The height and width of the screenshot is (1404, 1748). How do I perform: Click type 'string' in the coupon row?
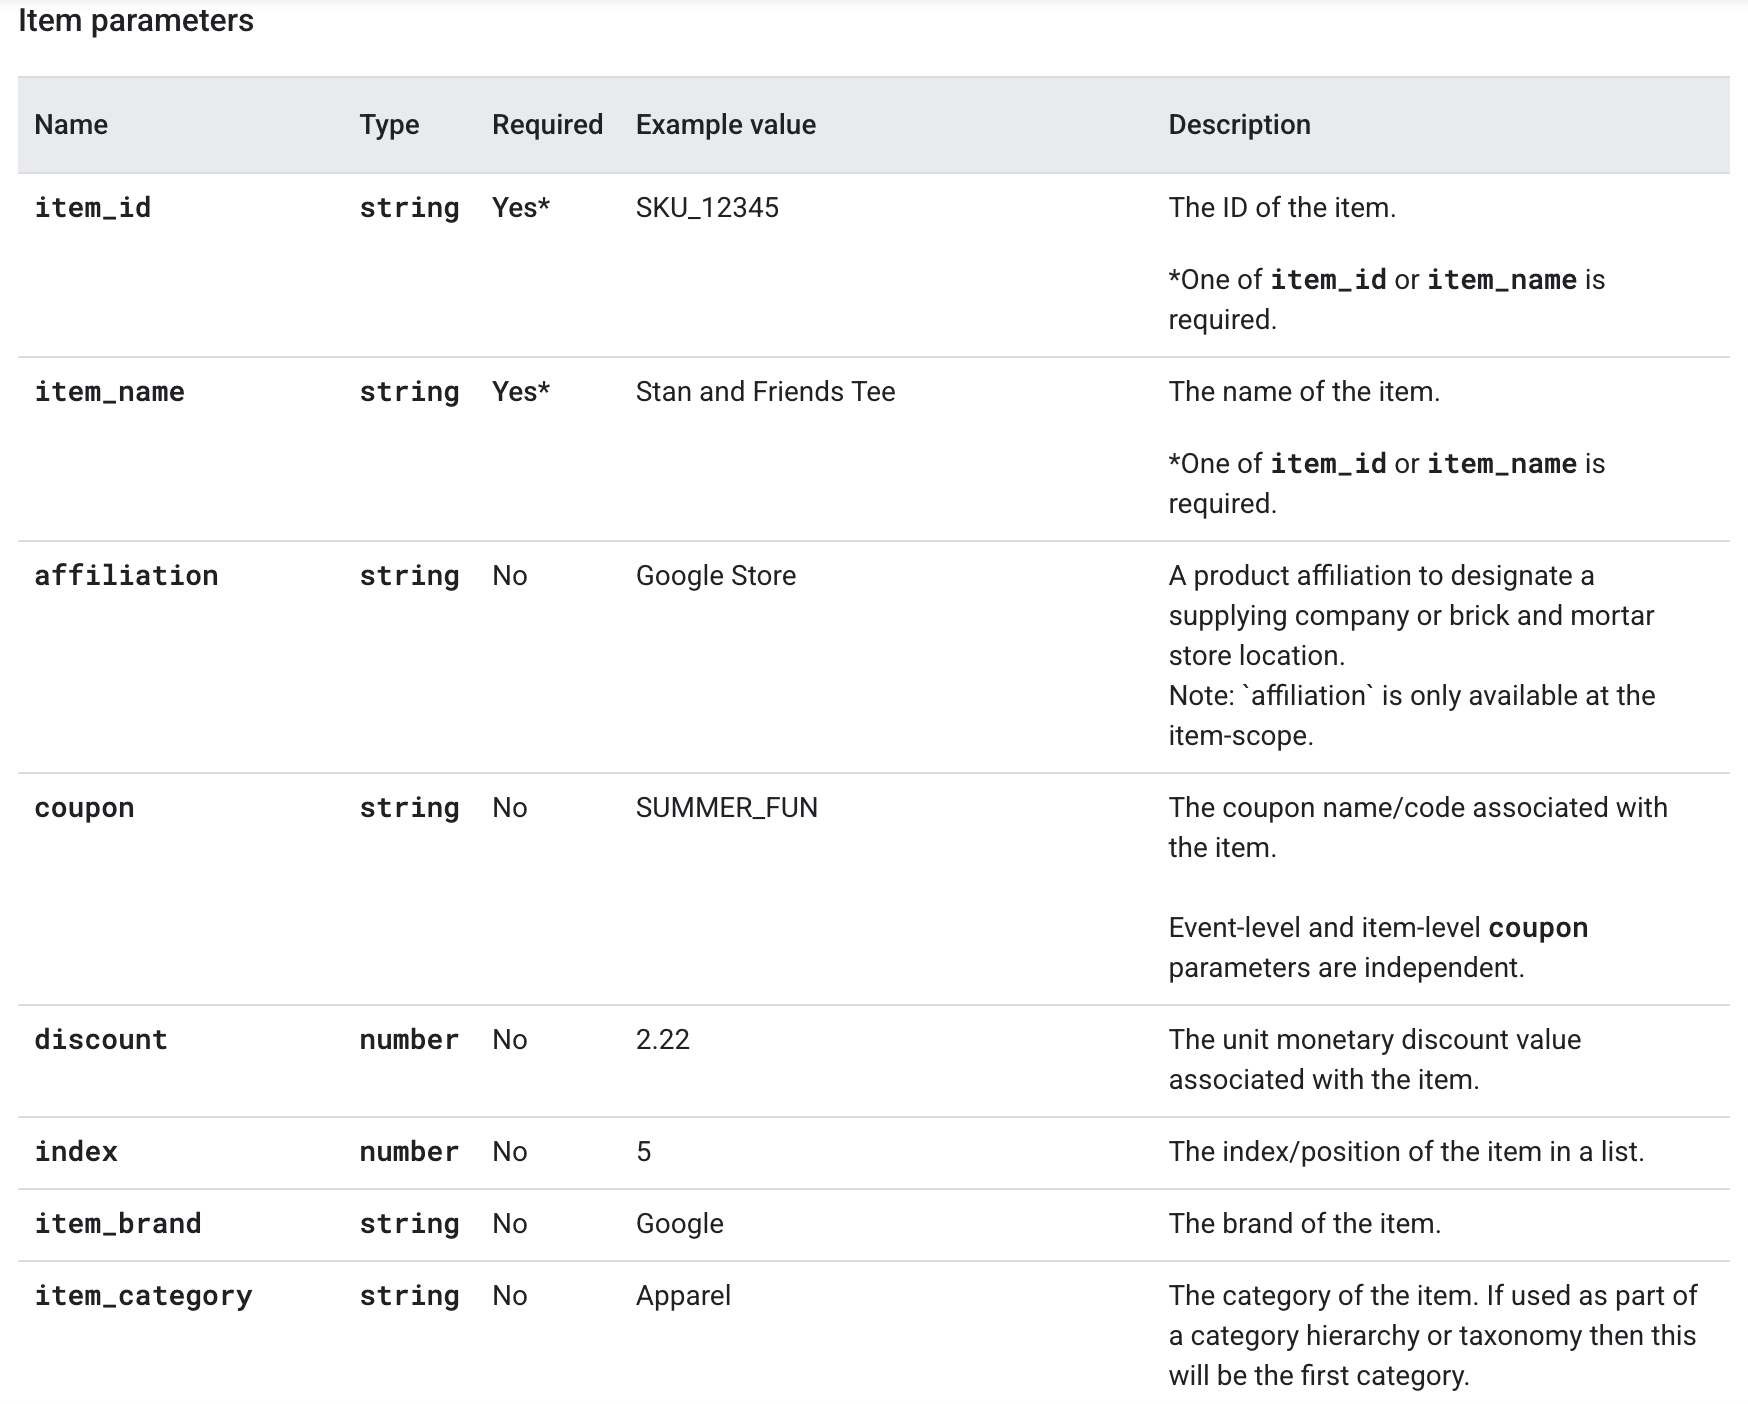pyautogui.click(x=409, y=807)
